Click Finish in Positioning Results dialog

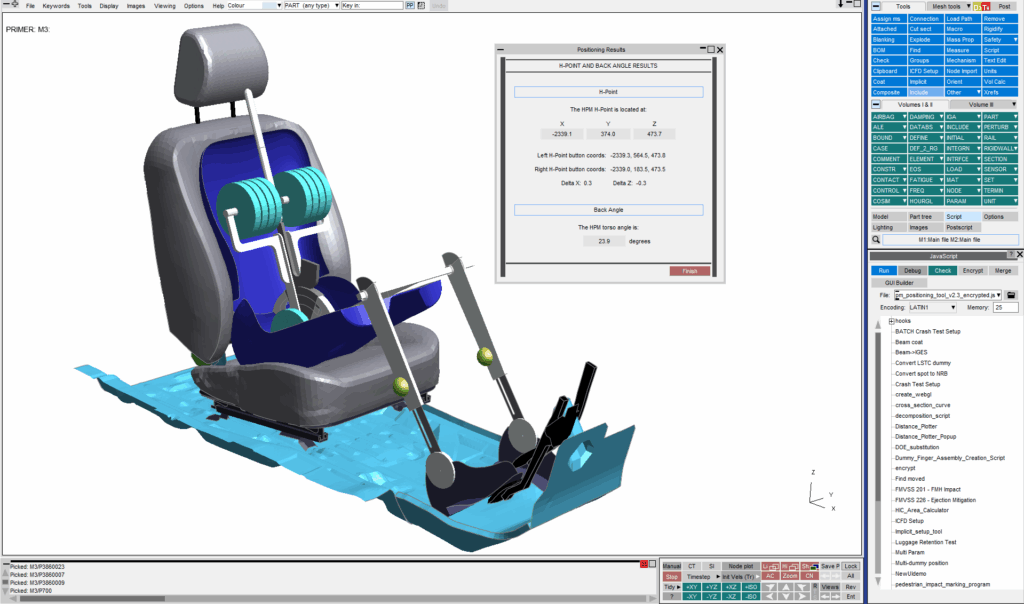coord(689,271)
